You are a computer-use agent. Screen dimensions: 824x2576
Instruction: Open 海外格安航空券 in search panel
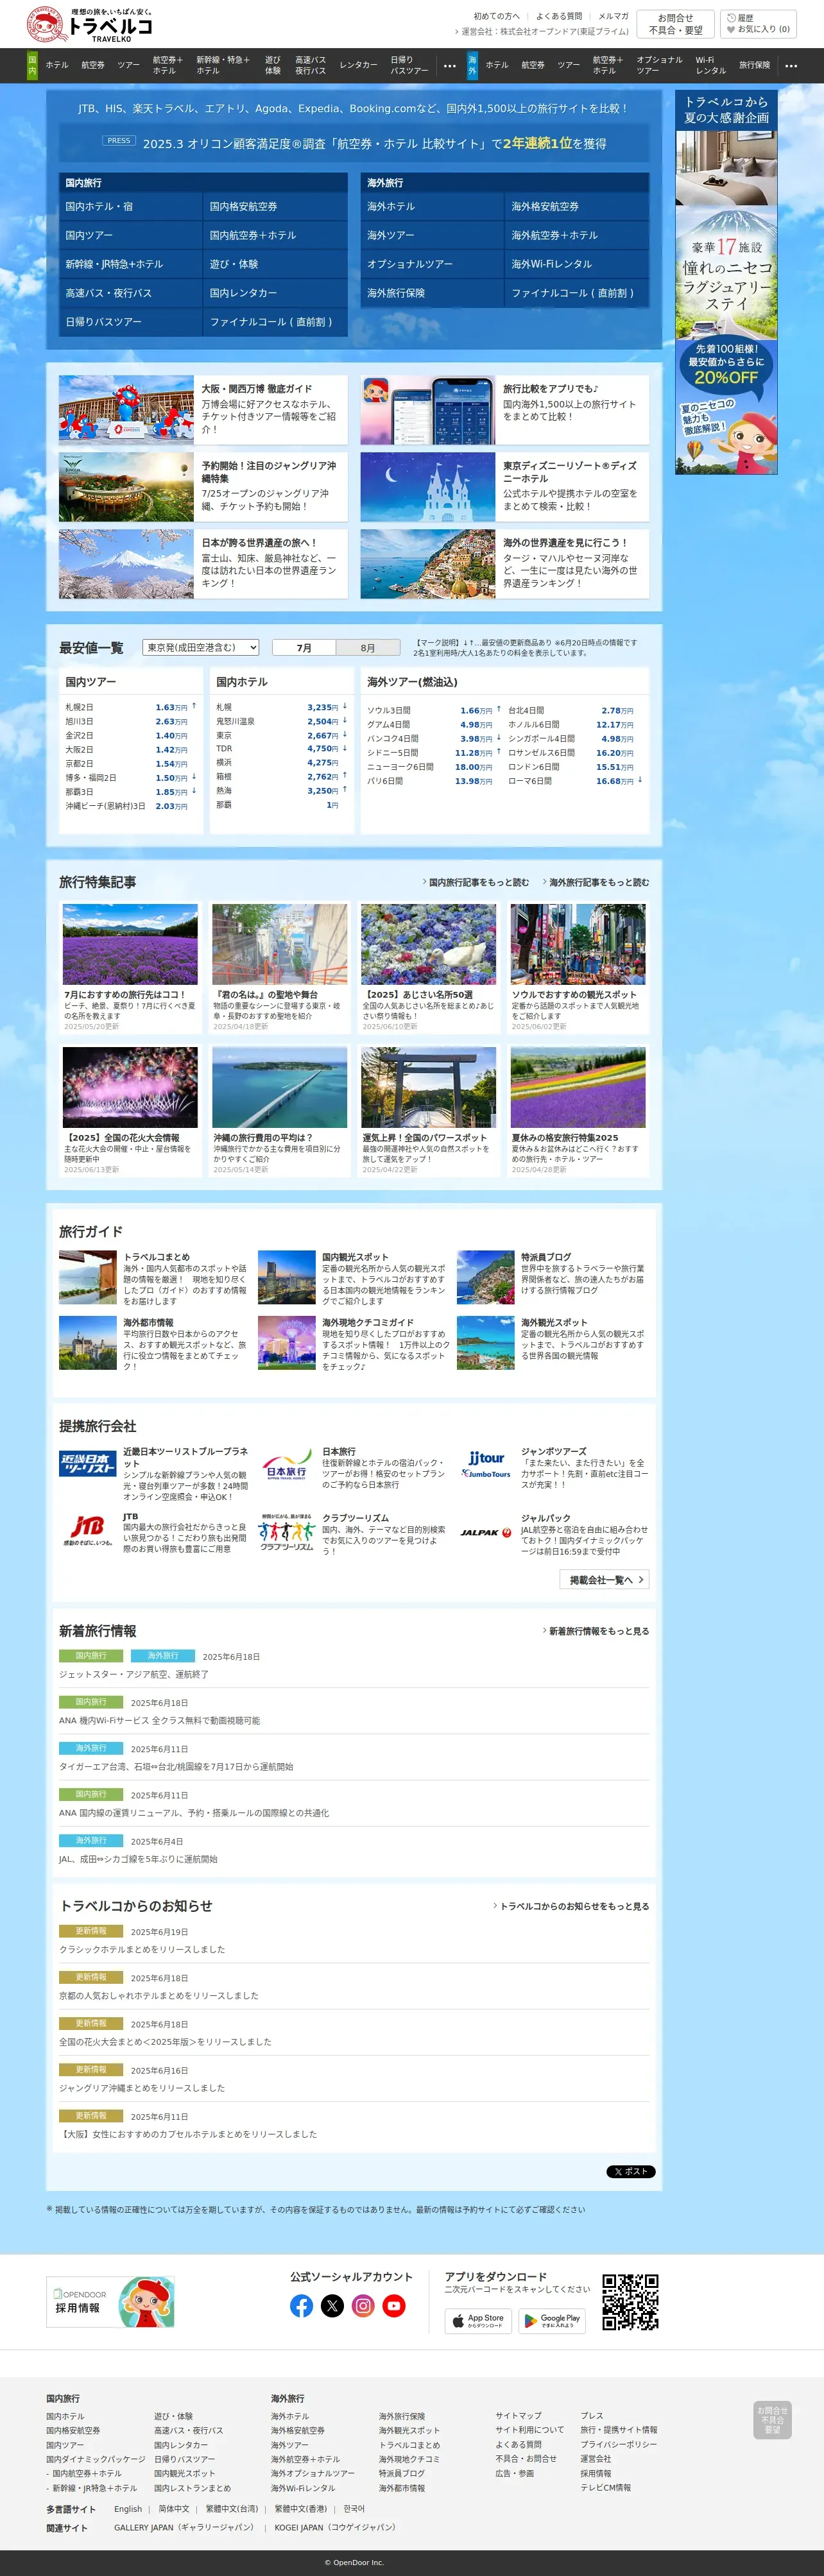pyautogui.click(x=576, y=206)
